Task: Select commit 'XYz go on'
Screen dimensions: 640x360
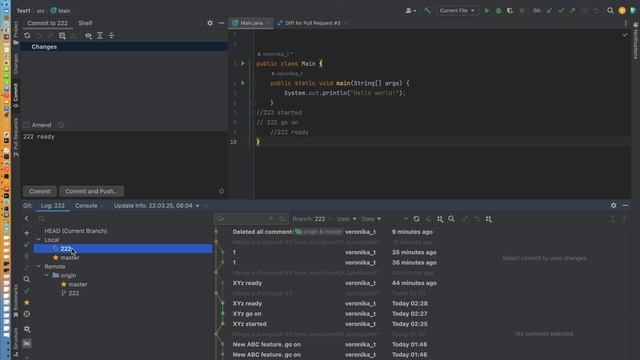Action: pyautogui.click(x=247, y=314)
